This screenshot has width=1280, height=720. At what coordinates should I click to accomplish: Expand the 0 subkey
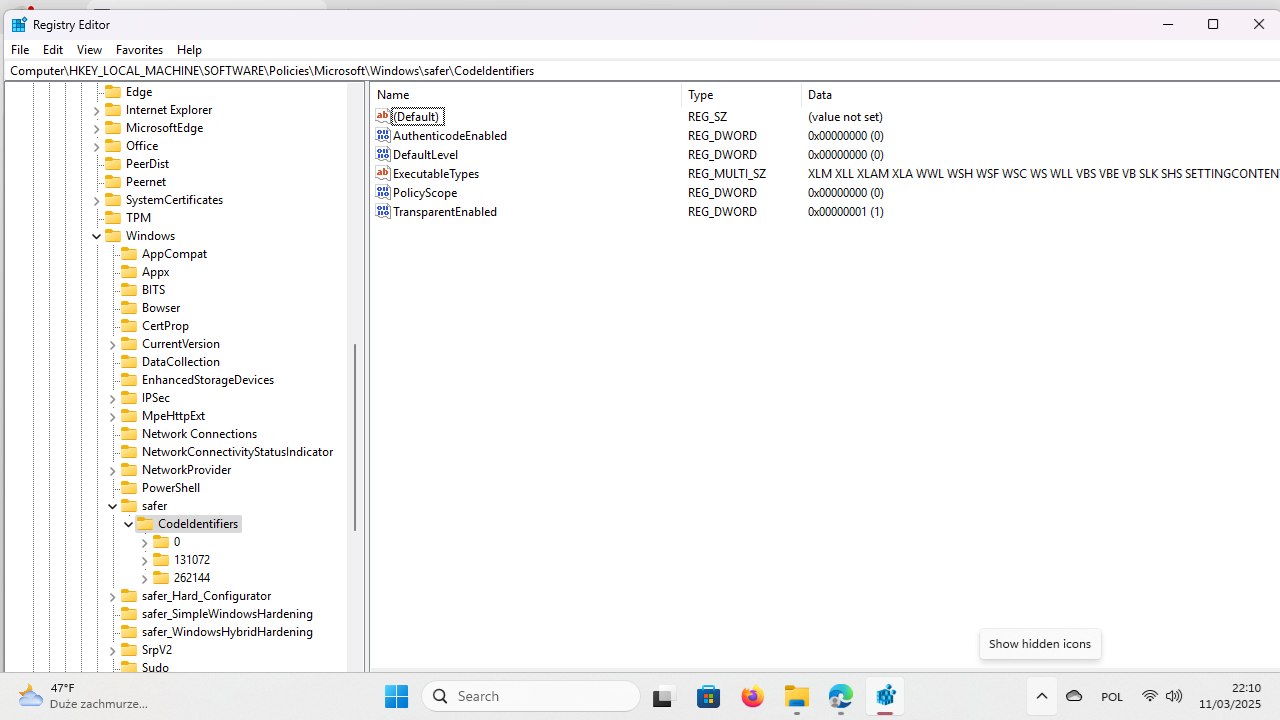click(x=145, y=542)
